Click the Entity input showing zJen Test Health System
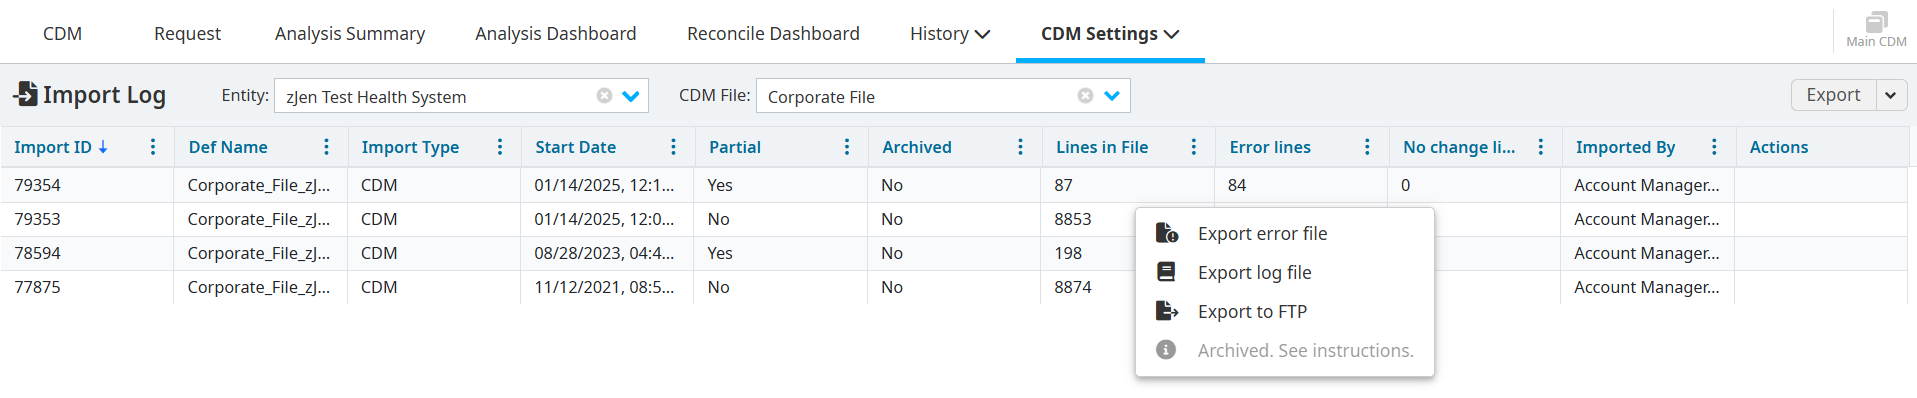The width and height of the screenshot is (1917, 398). click(x=461, y=96)
